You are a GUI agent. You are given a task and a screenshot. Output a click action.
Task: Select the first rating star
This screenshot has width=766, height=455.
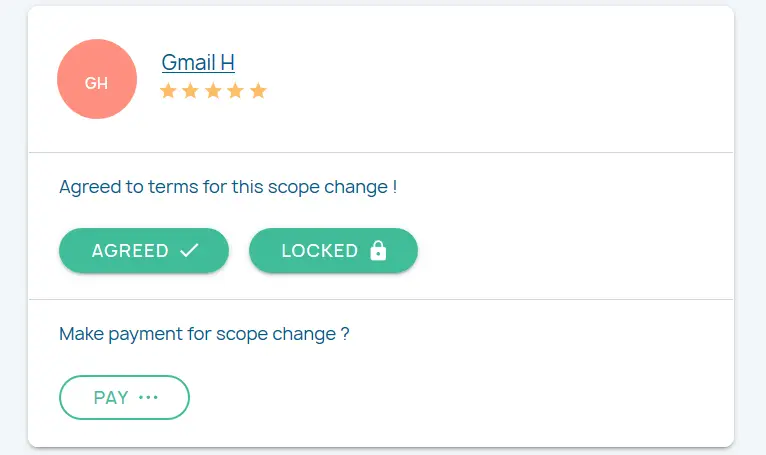(x=168, y=91)
